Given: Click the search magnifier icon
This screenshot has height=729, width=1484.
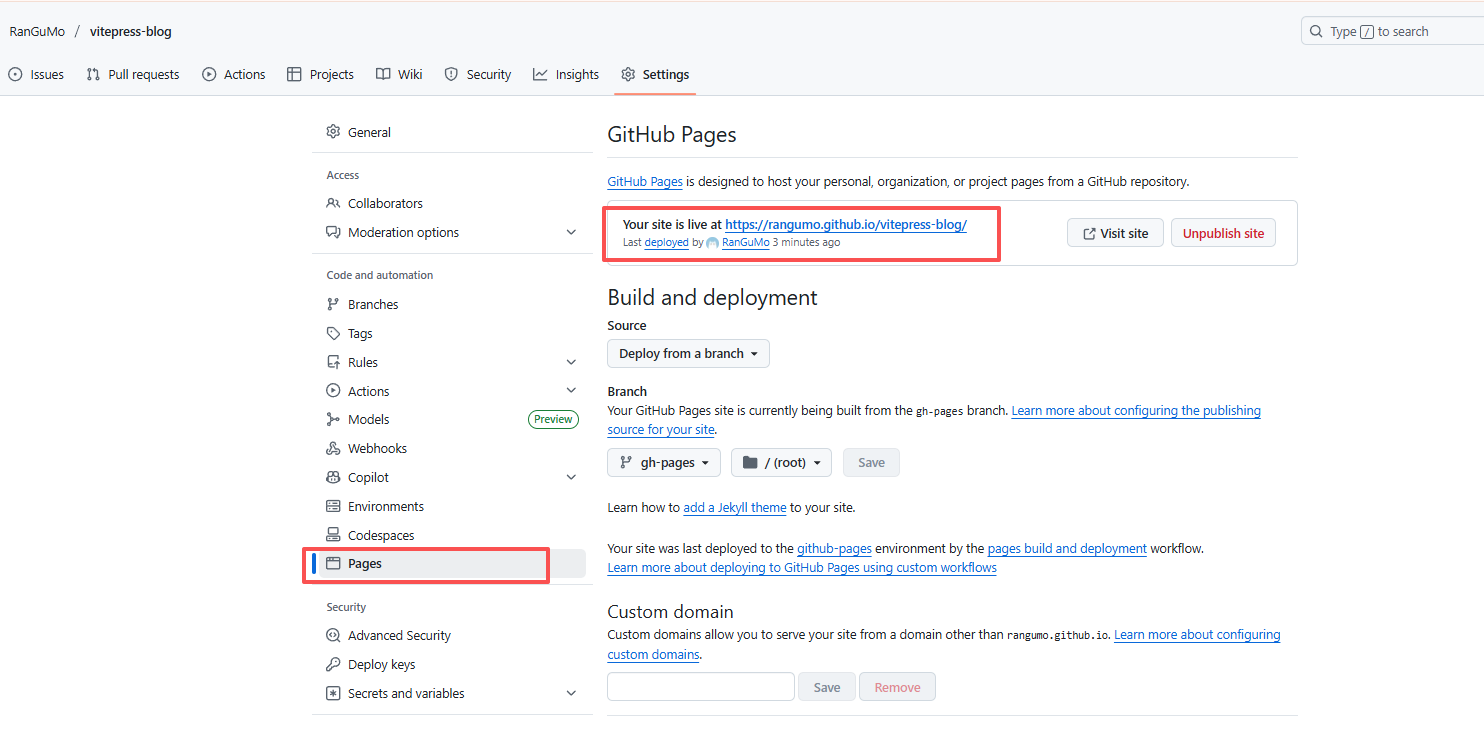Looking at the screenshot, I should point(1316,32).
